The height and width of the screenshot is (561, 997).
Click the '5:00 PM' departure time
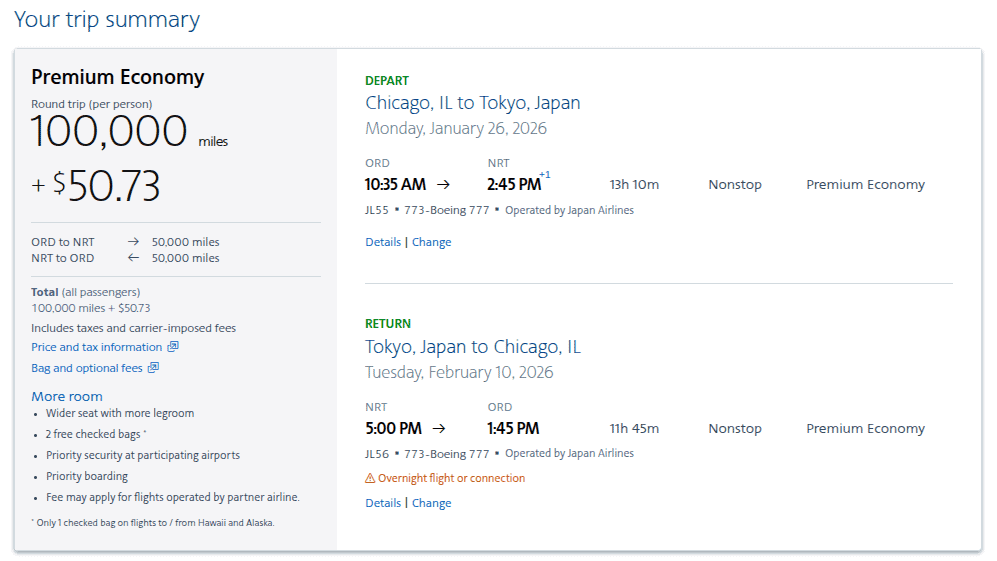click(x=393, y=429)
